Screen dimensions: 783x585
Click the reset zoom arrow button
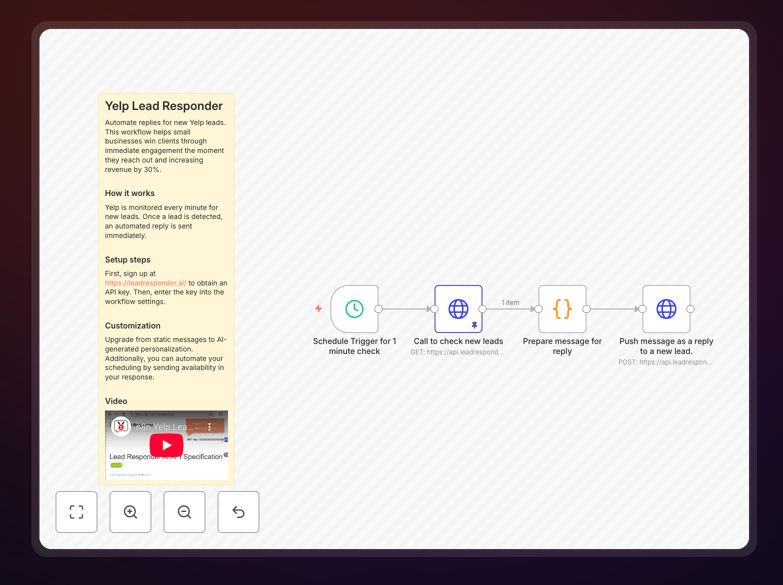click(x=238, y=512)
